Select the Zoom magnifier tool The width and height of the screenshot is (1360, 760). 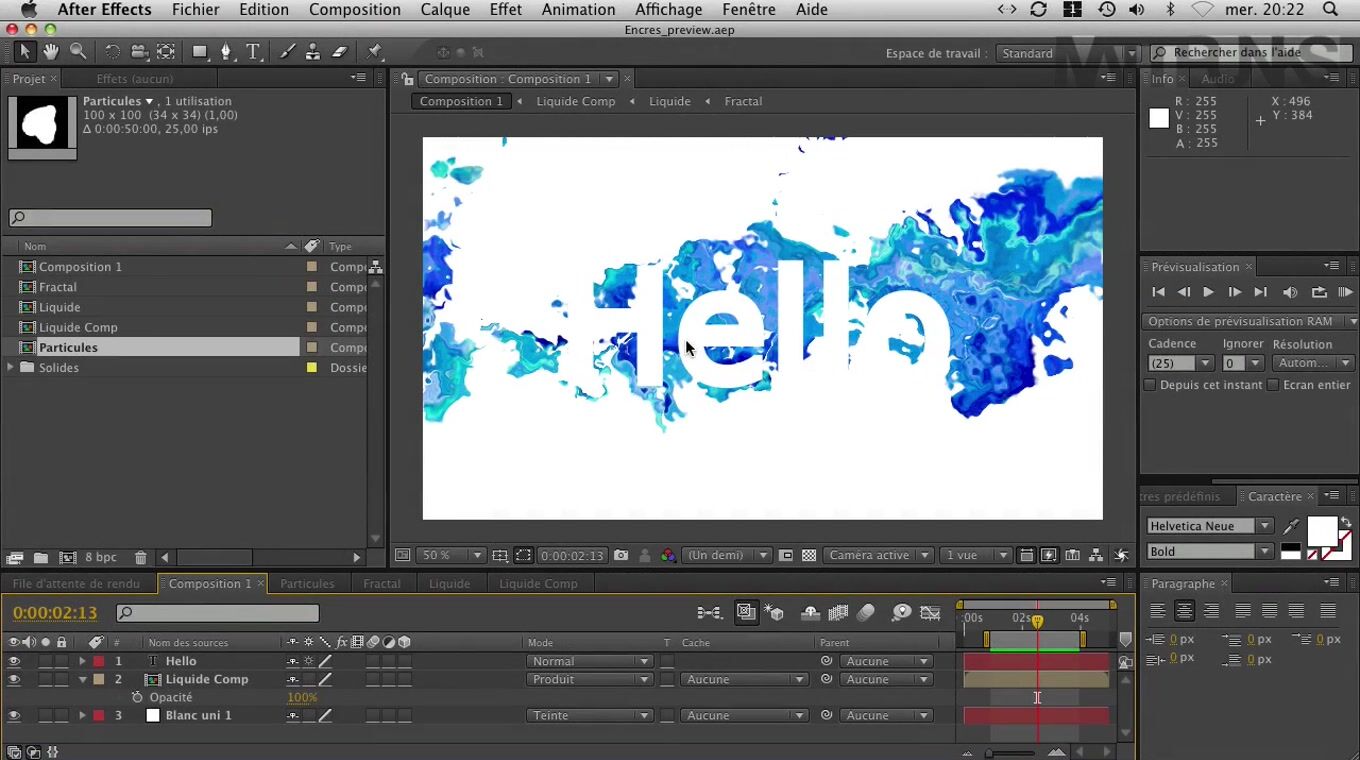(x=78, y=52)
